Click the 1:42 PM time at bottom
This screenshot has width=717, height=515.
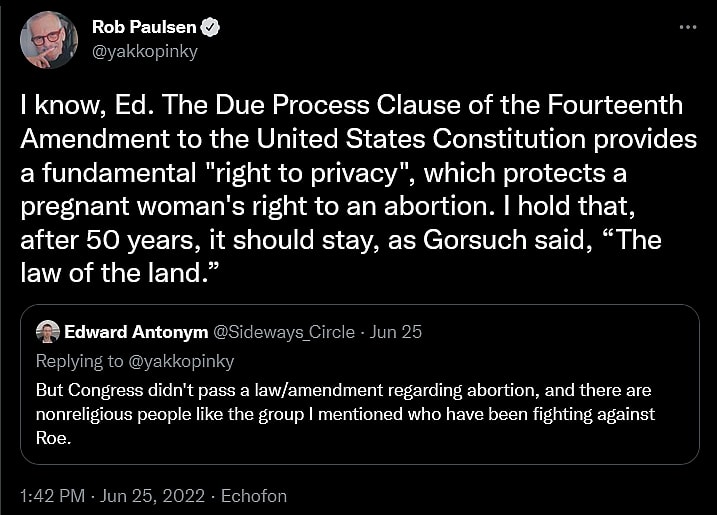click(x=52, y=493)
